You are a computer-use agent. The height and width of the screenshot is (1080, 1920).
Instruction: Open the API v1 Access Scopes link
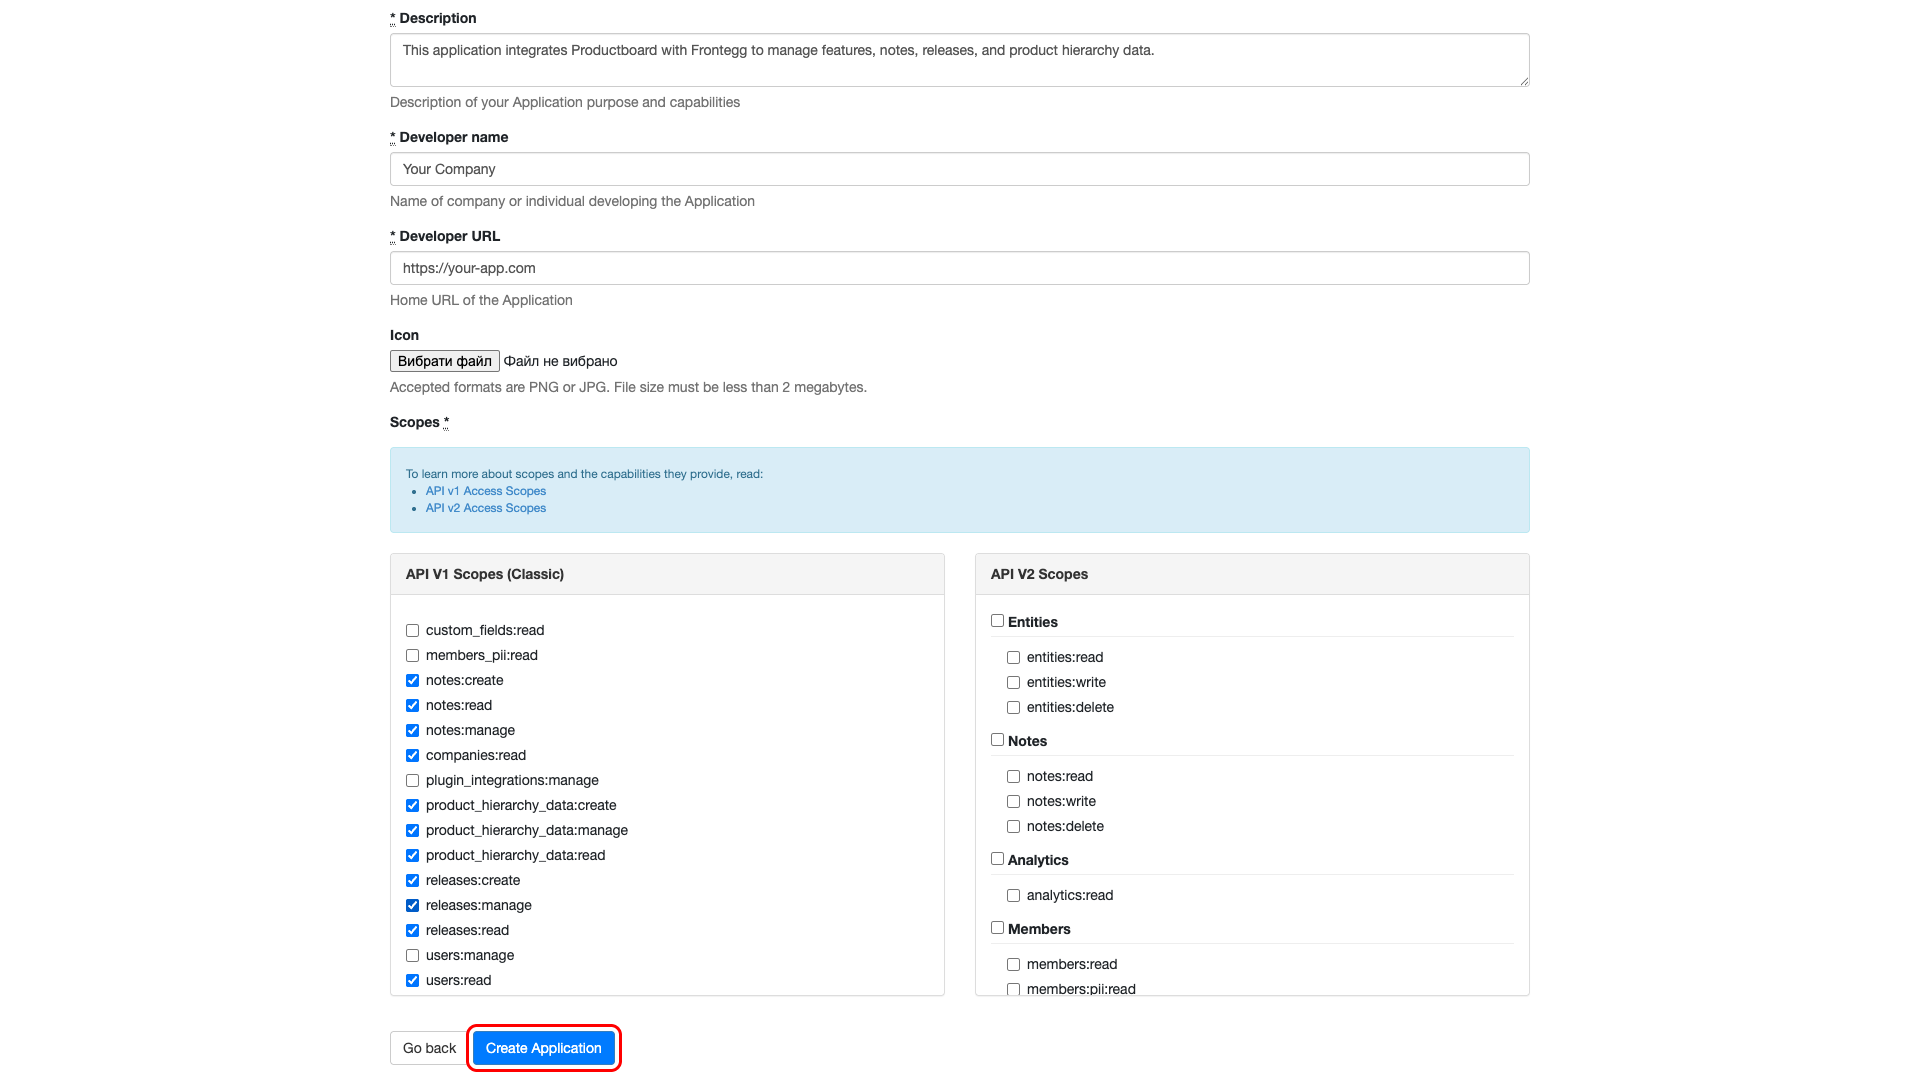point(485,491)
